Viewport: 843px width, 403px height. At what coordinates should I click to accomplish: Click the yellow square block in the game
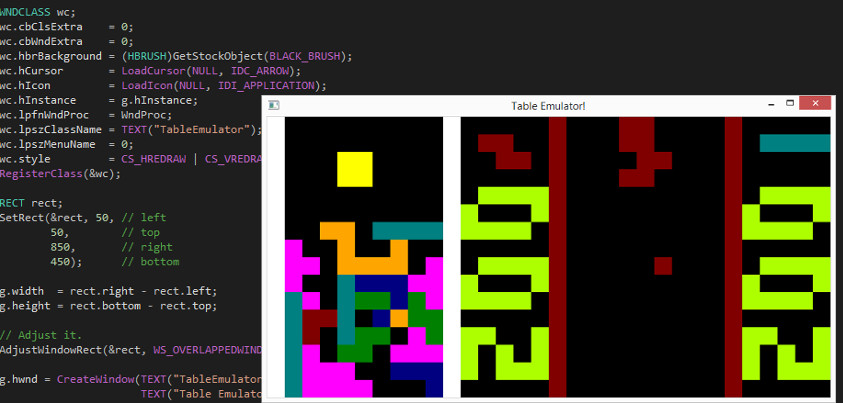[x=354, y=169]
